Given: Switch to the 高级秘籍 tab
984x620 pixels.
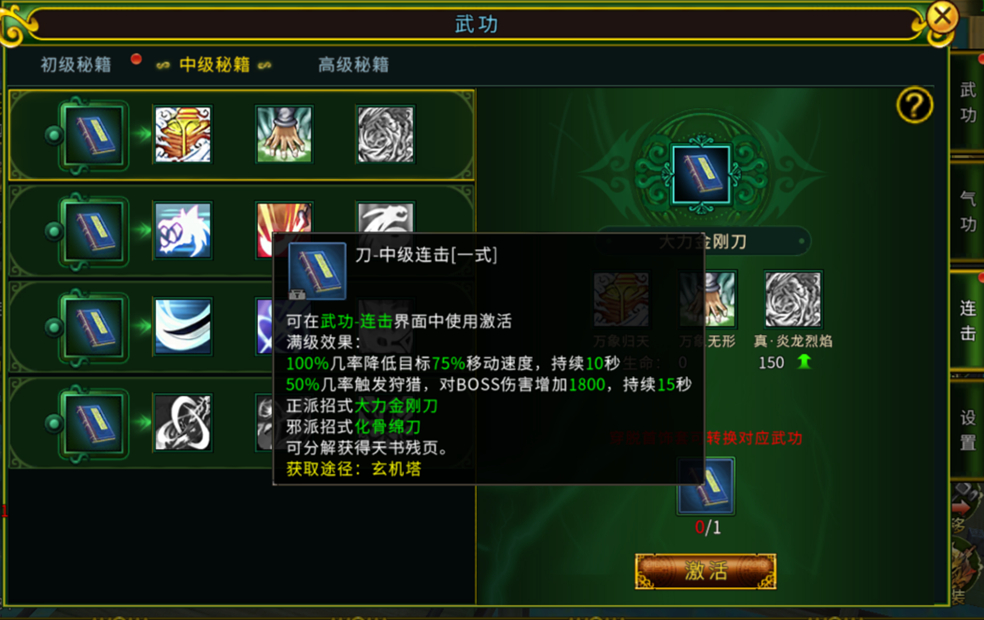Looking at the screenshot, I should tap(353, 65).
